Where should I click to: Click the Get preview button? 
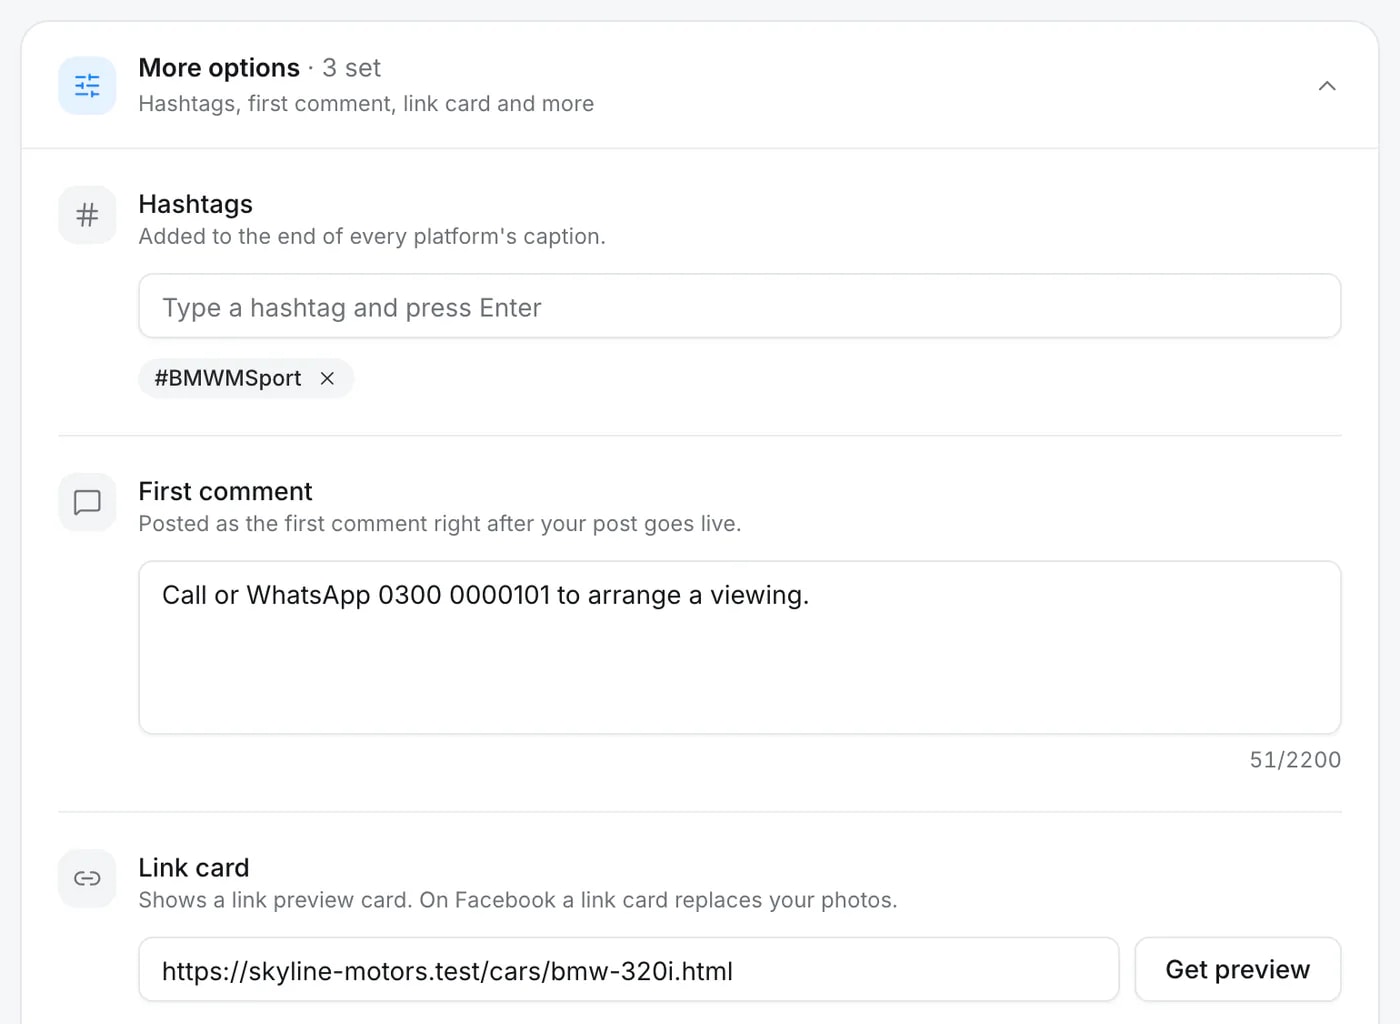pos(1237,969)
